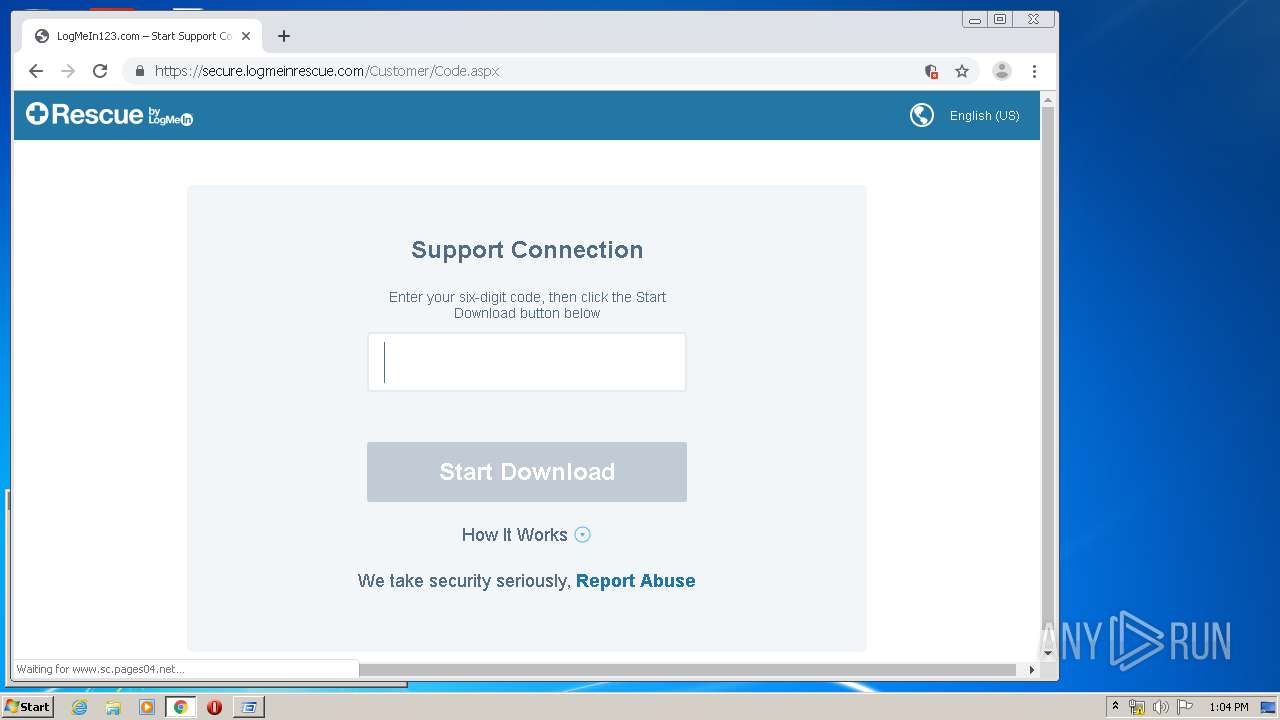Restore down the Chrome window
Screen dimensions: 1280x720
1000,19
